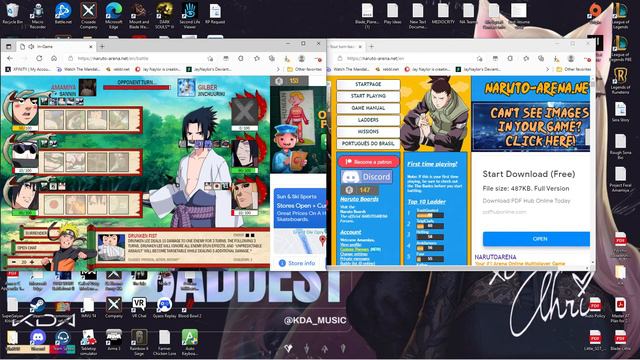Click the tab actions icon in In-Game browser
Viewport: 640px width, 360px height.
(9, 47)
